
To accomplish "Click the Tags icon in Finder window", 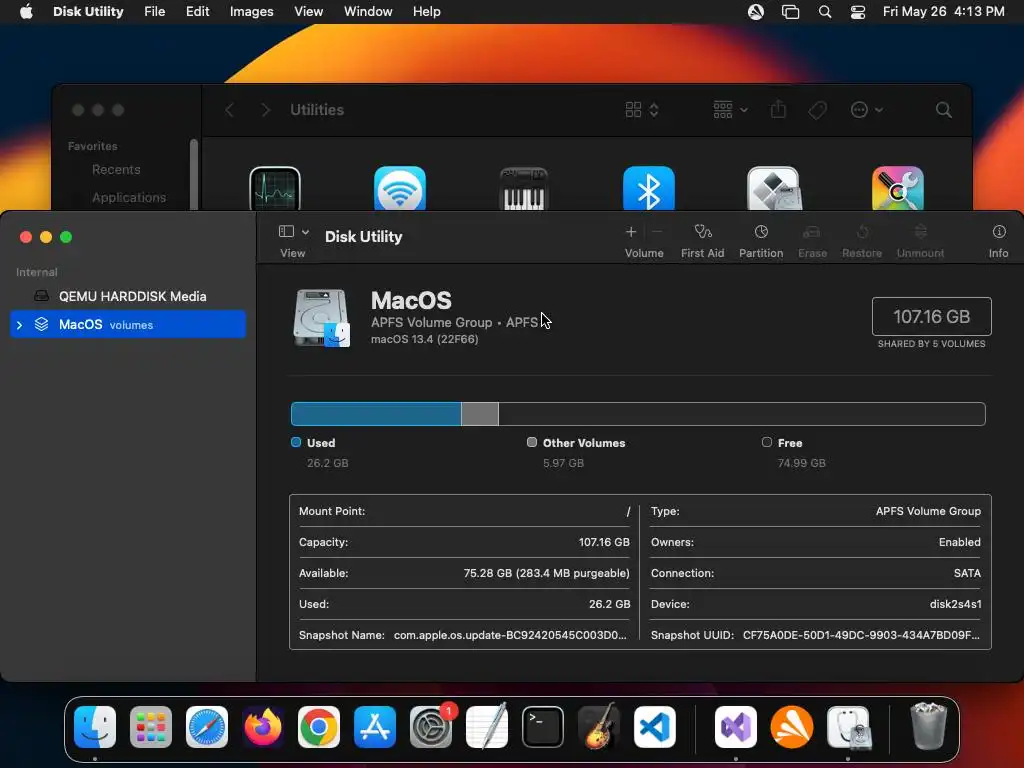I will click(x=817, y=110).
